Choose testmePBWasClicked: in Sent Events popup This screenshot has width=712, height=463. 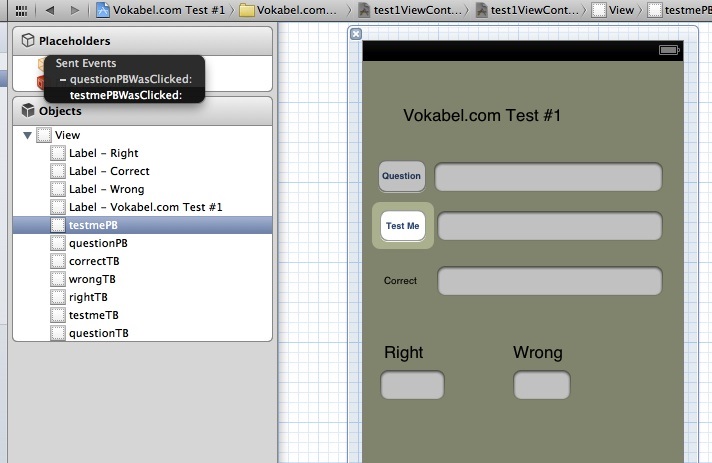coord(124,95)
